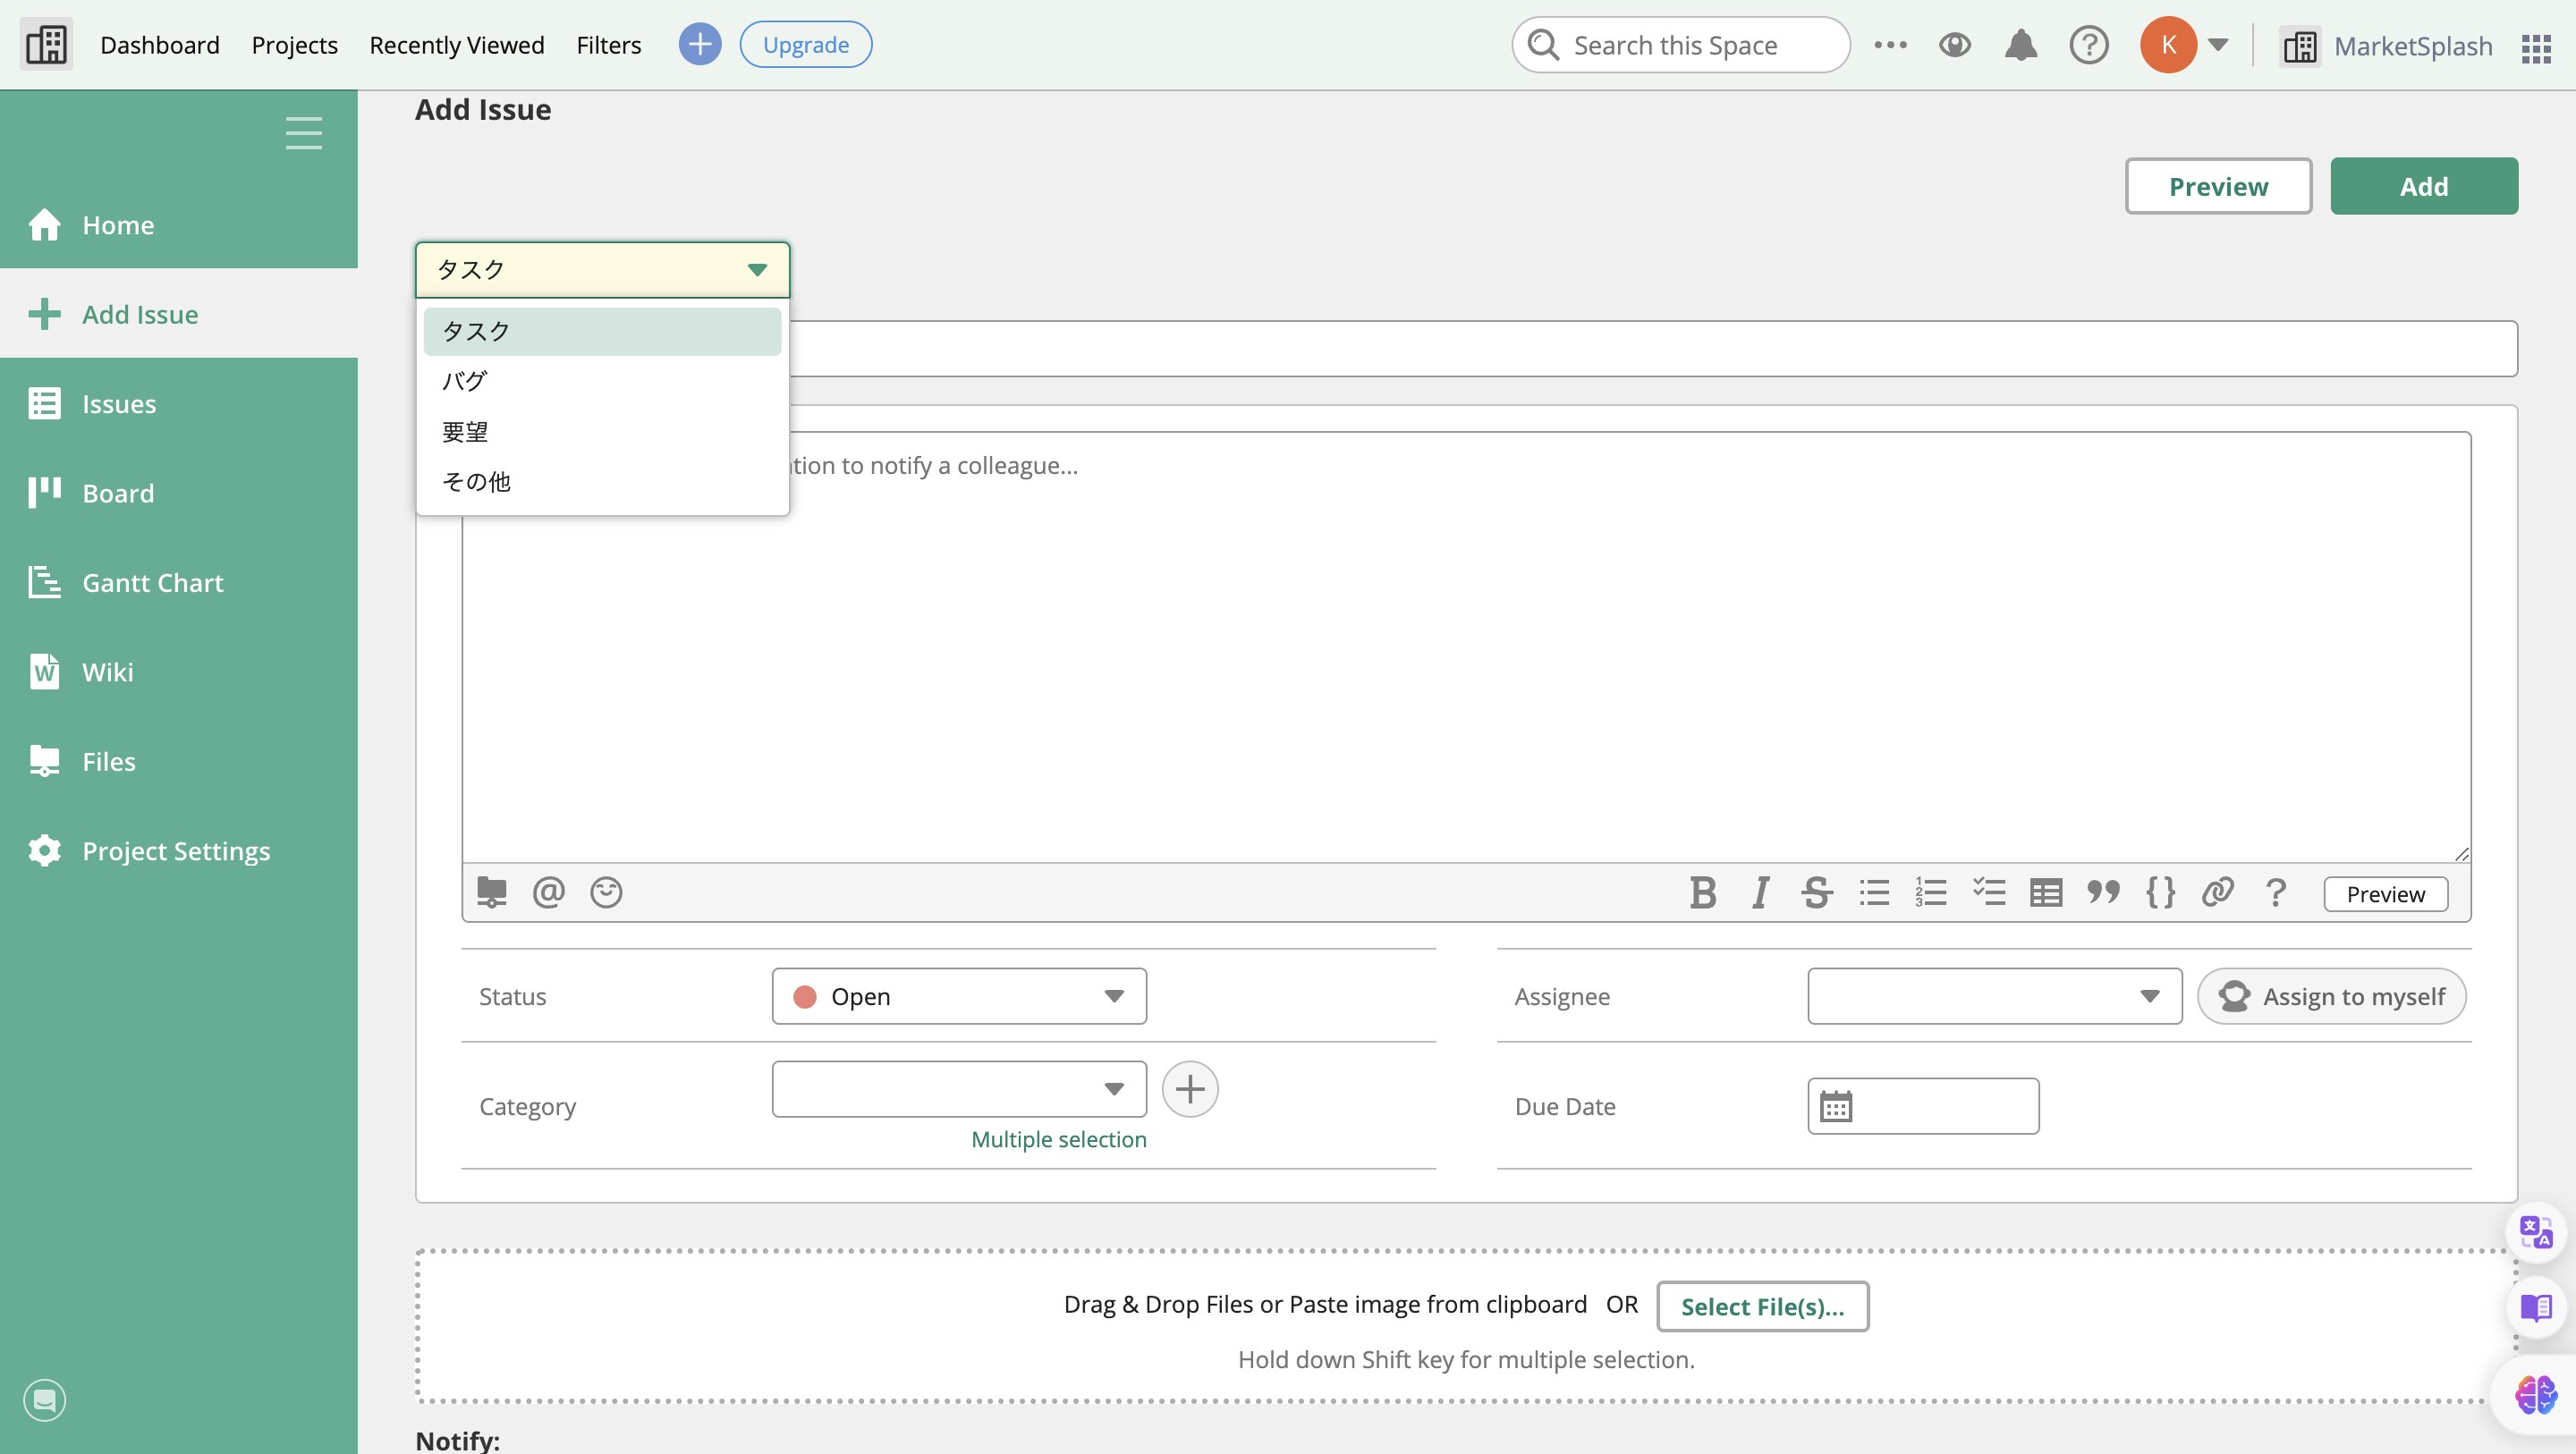2576x1454 pixels.
Task: Click the link insert icon
Action: [2217, 892]
